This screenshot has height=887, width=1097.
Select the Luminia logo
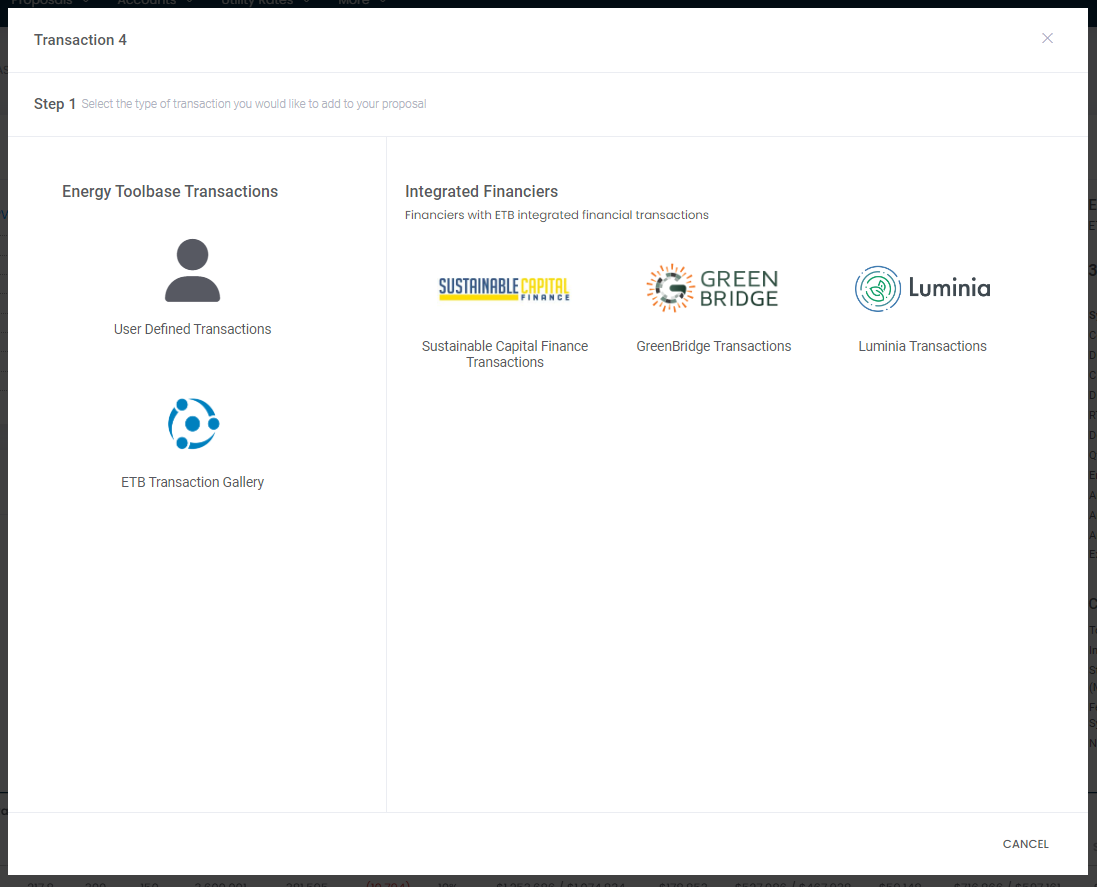922,288
